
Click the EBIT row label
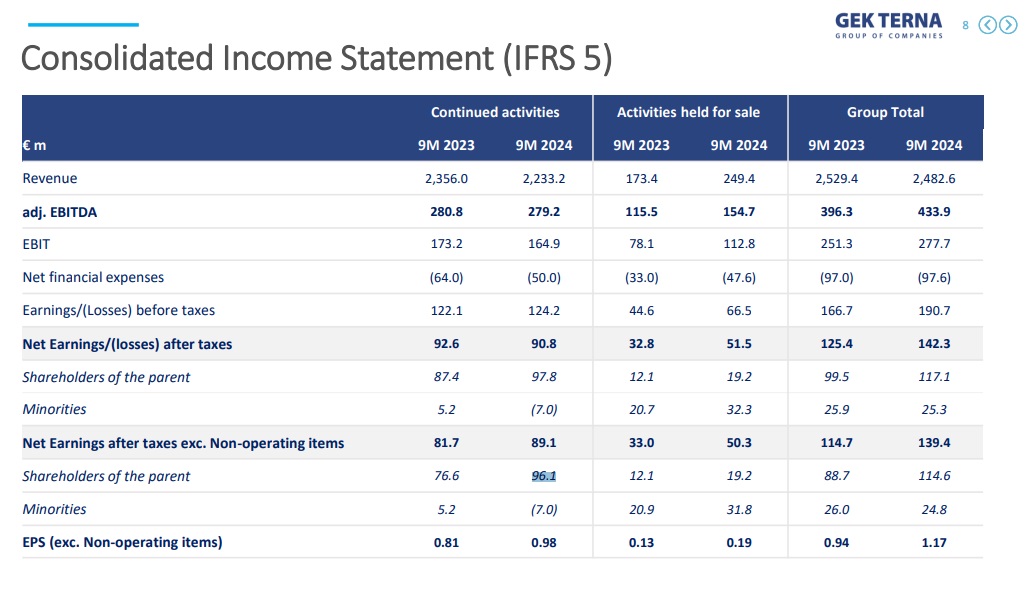tap(37, 244)
